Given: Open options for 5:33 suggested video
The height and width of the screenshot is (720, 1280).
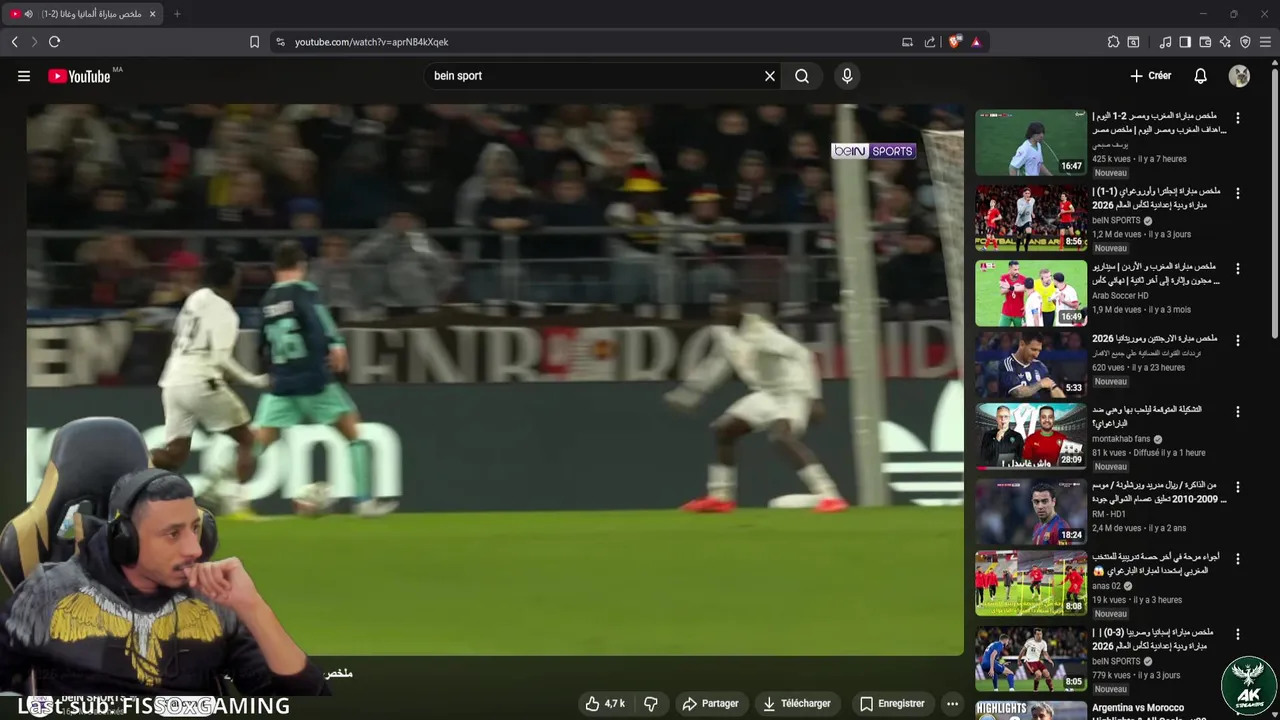Looking at the screenshot, I should pyautogui.click(x=1238, y=341).
